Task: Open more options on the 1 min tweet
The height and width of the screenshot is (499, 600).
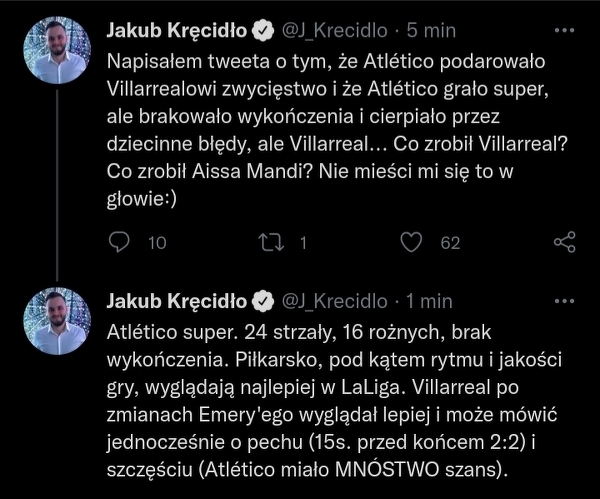Action: tap(564, 300)
